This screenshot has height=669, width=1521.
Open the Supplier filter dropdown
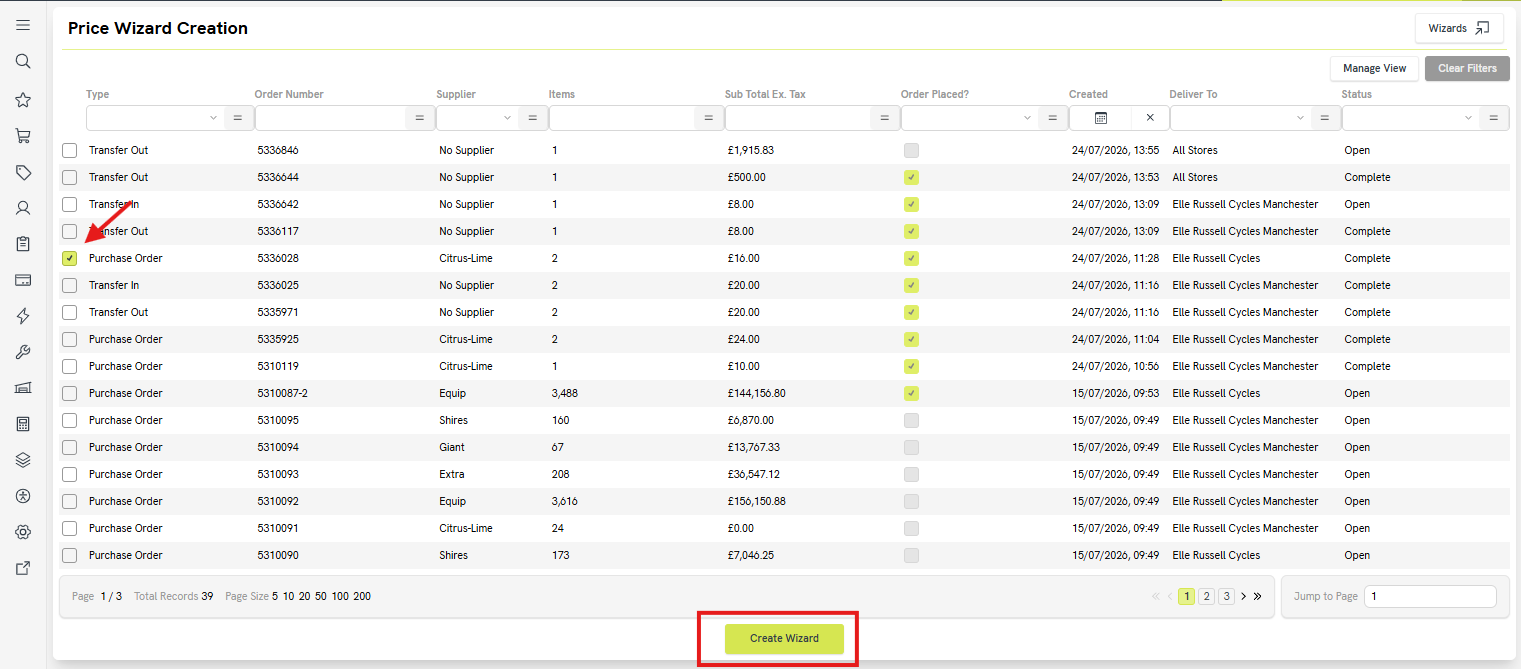click(x=478, y=118)
